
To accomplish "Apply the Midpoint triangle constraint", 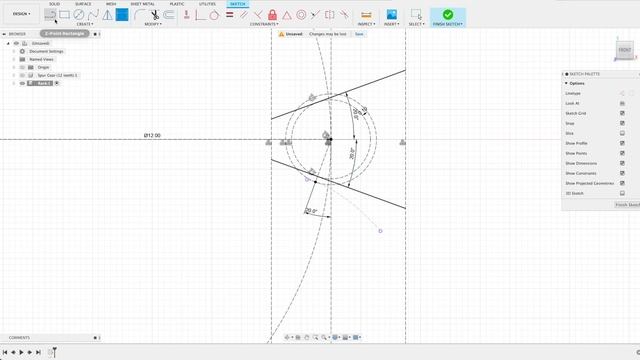I will pyautogui.click(x=287, y=15).
